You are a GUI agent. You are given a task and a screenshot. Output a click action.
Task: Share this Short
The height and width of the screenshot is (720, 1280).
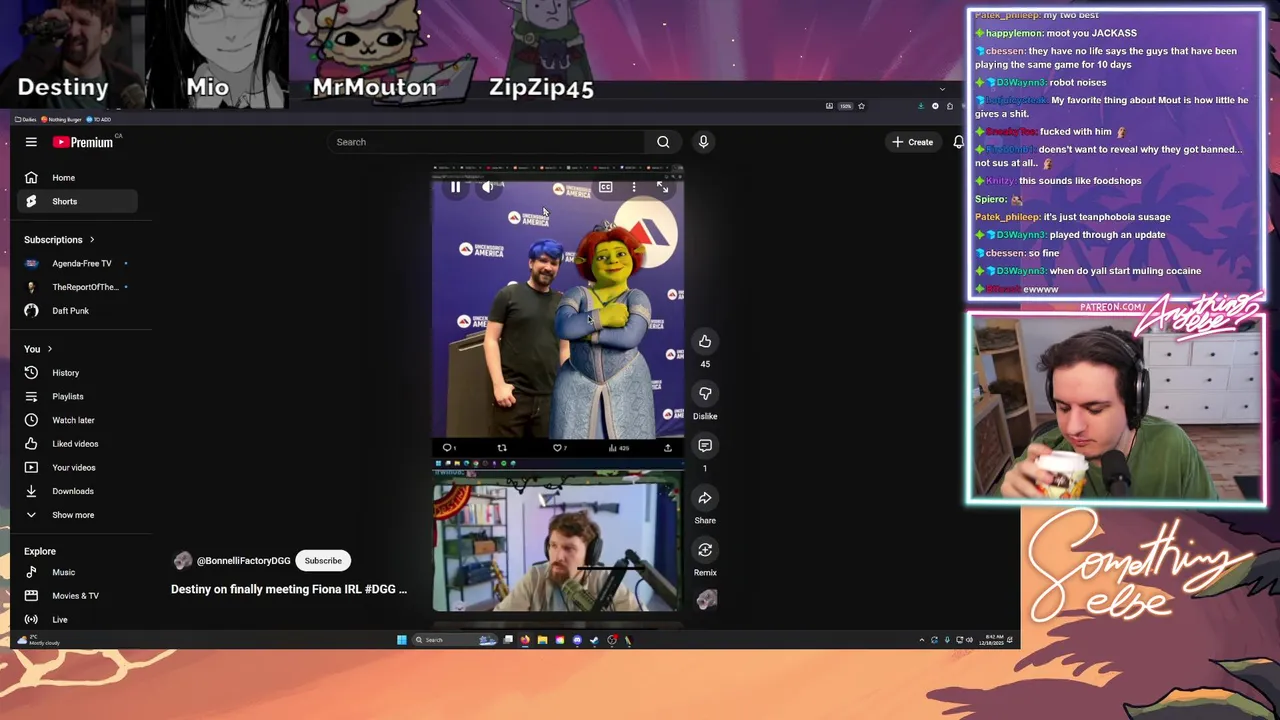(705, 498)
